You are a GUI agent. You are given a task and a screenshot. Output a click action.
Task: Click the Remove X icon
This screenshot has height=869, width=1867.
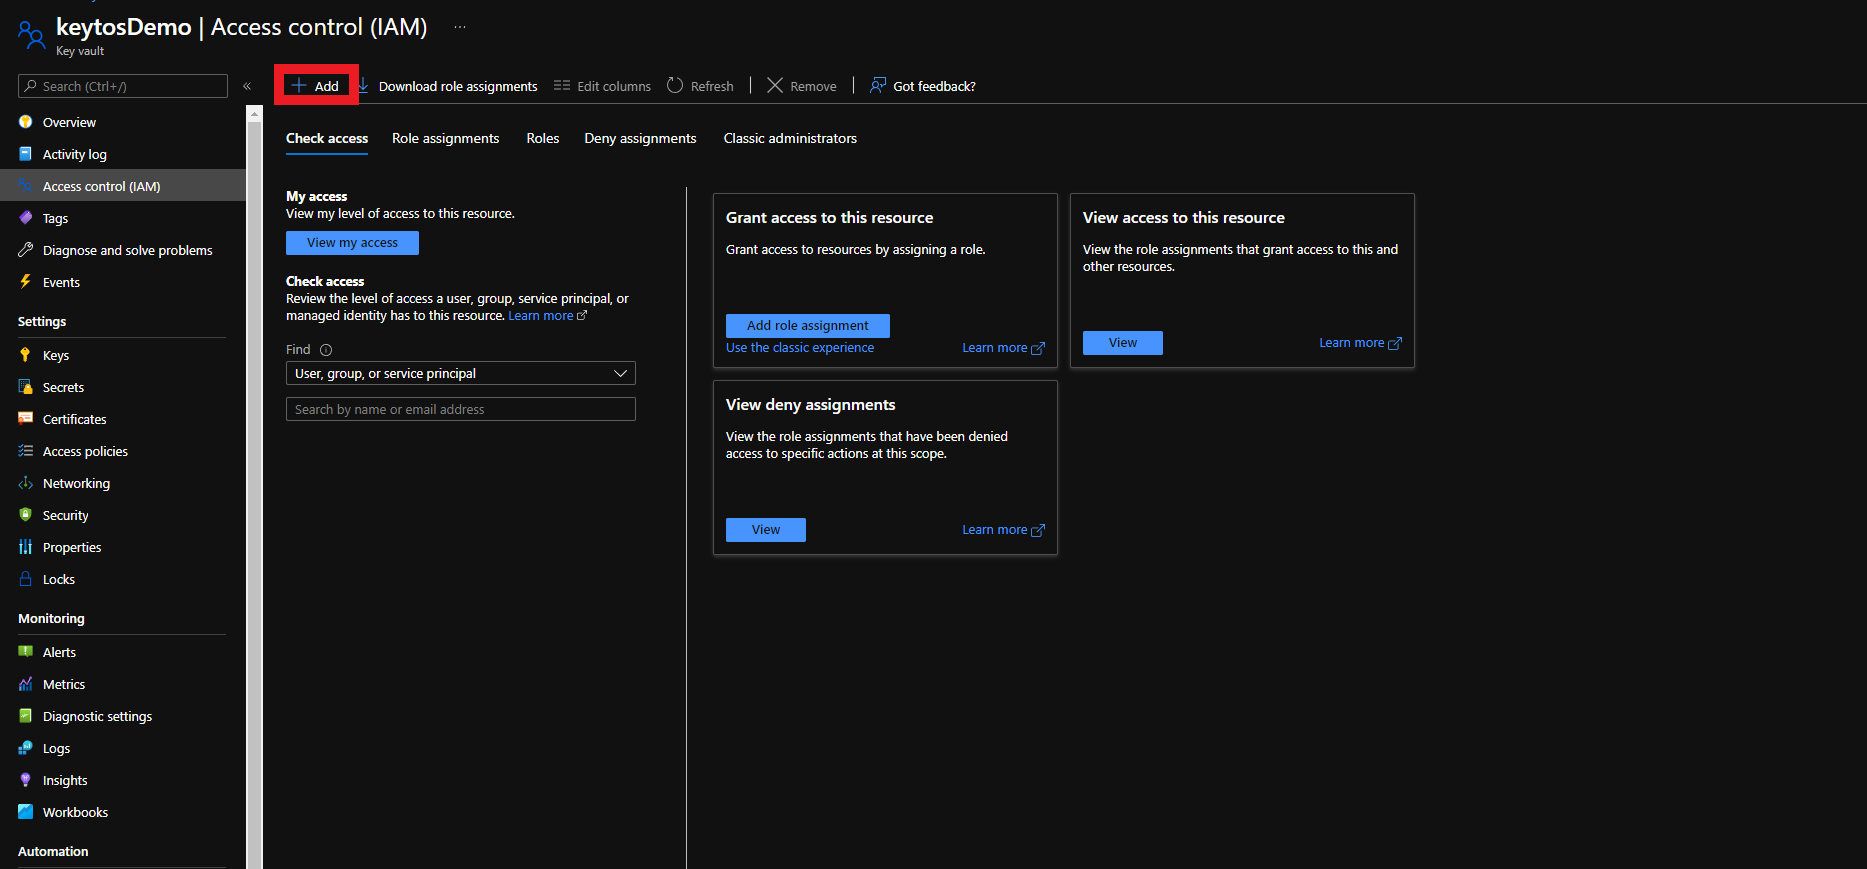click(x=775, y=86)
